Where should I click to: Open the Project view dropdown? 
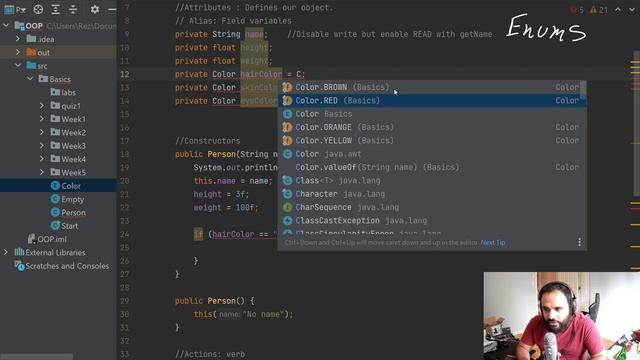point(15,9)
